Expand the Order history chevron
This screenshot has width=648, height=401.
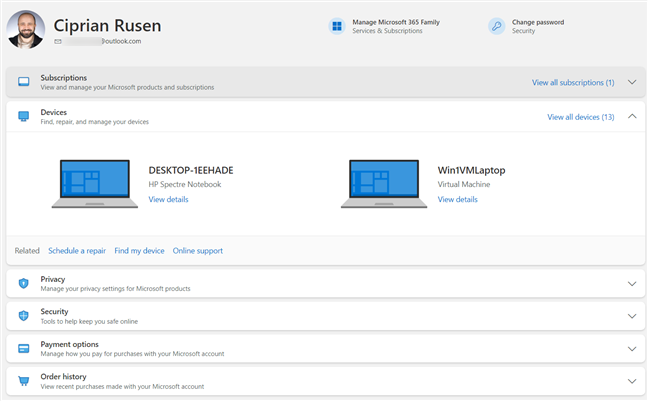pos(632,381)
